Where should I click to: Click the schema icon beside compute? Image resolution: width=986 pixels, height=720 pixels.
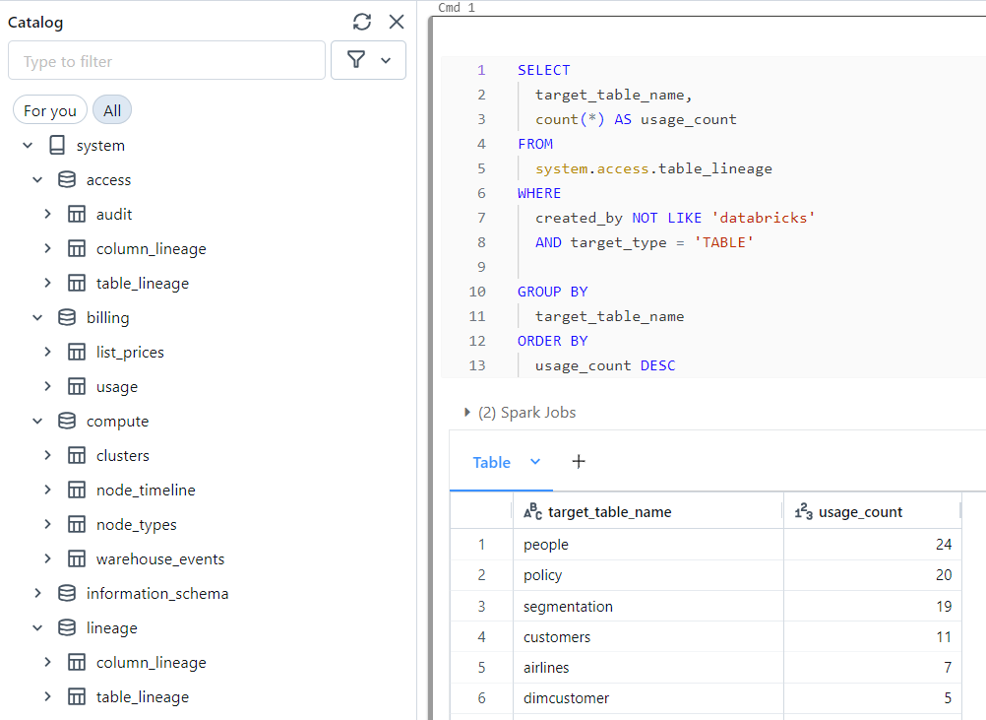[66, 421]
